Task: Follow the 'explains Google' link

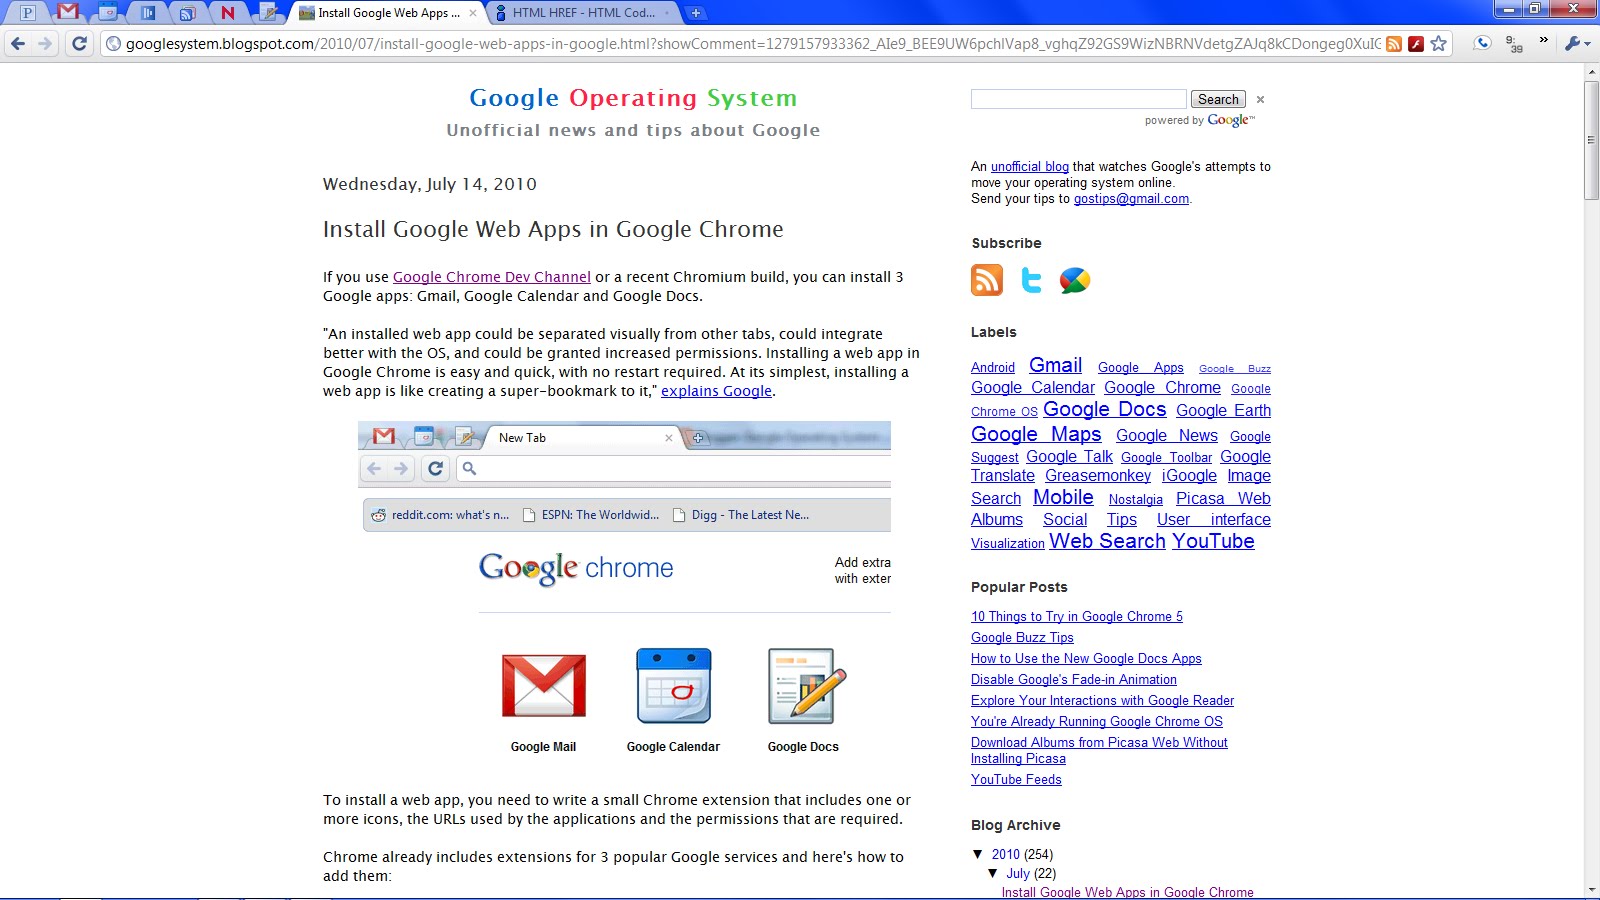Action: point(716,391)
